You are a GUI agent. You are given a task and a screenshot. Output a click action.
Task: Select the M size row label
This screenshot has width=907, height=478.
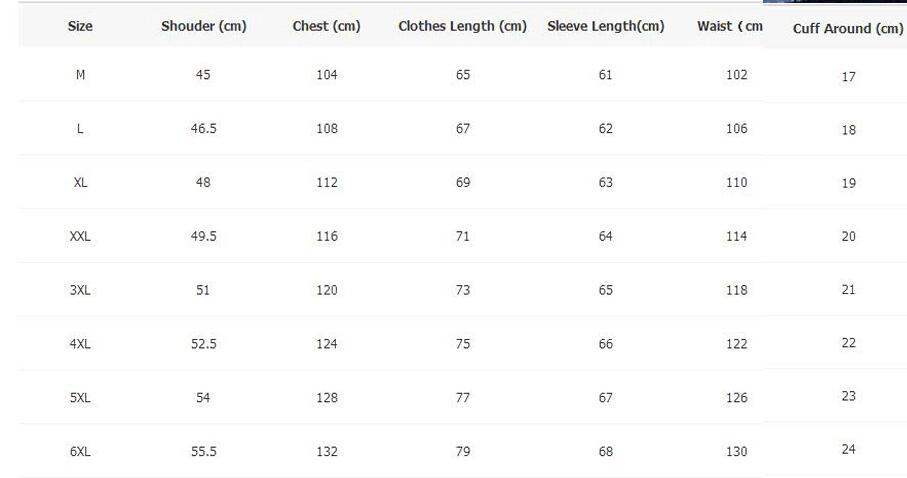[x=80, y=75]
